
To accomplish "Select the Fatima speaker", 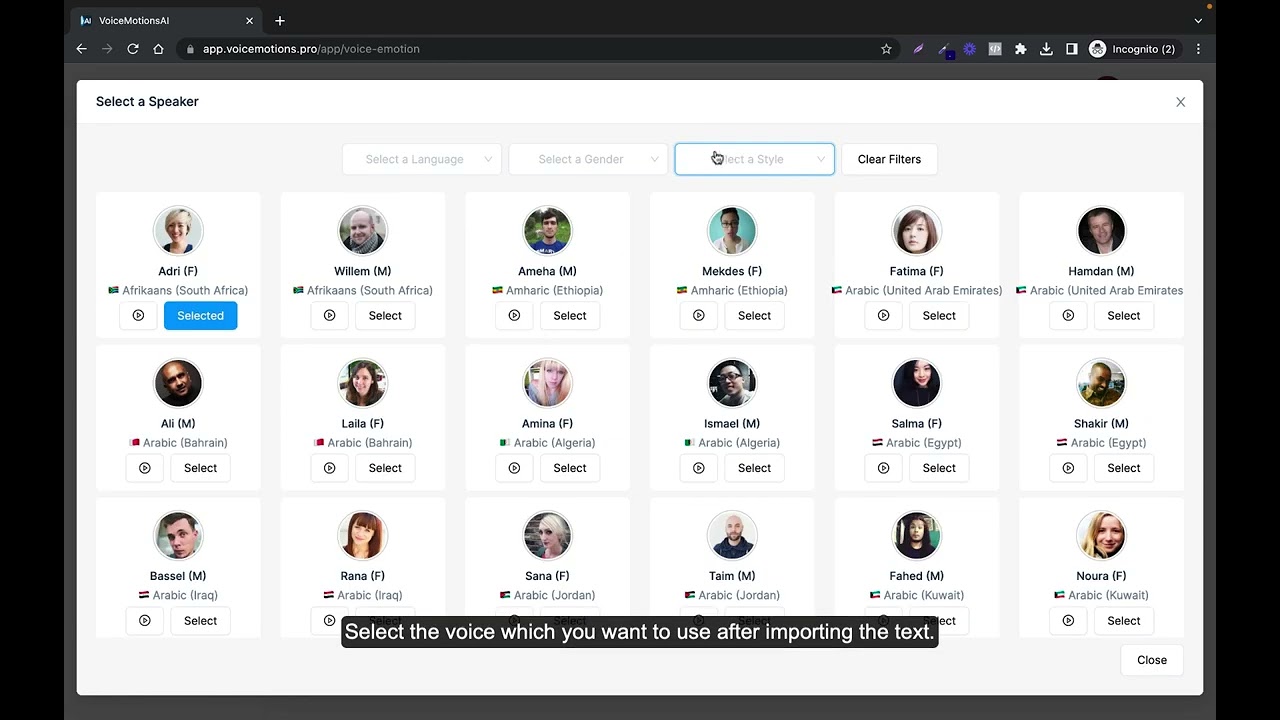I will (939, 315).
